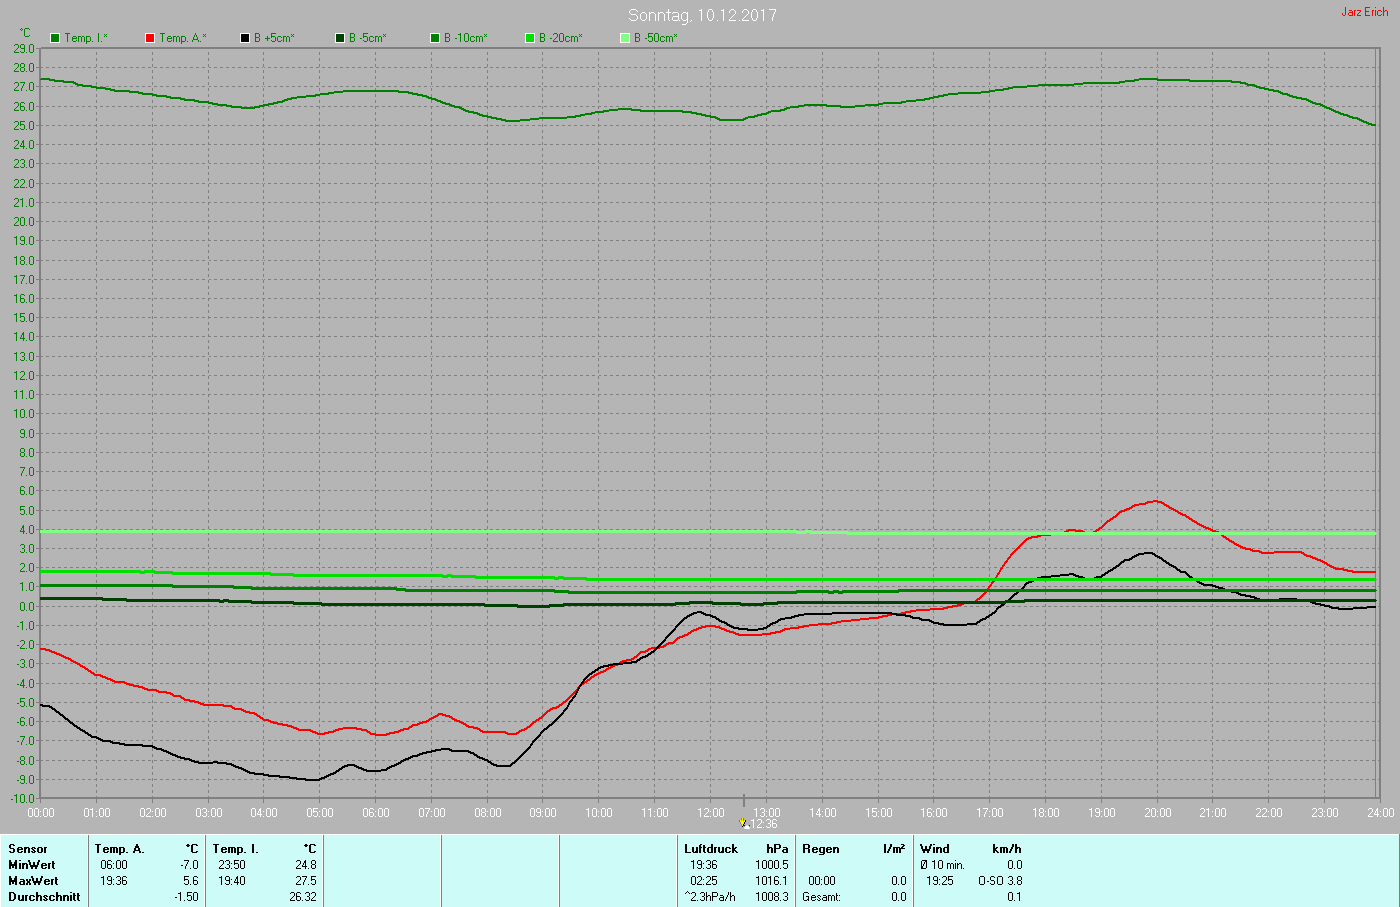The height and width of the screenshot is (907, 1400).
Task: Click the Temp. I. minimum value '24.8'
Action: tap(306, 865)
